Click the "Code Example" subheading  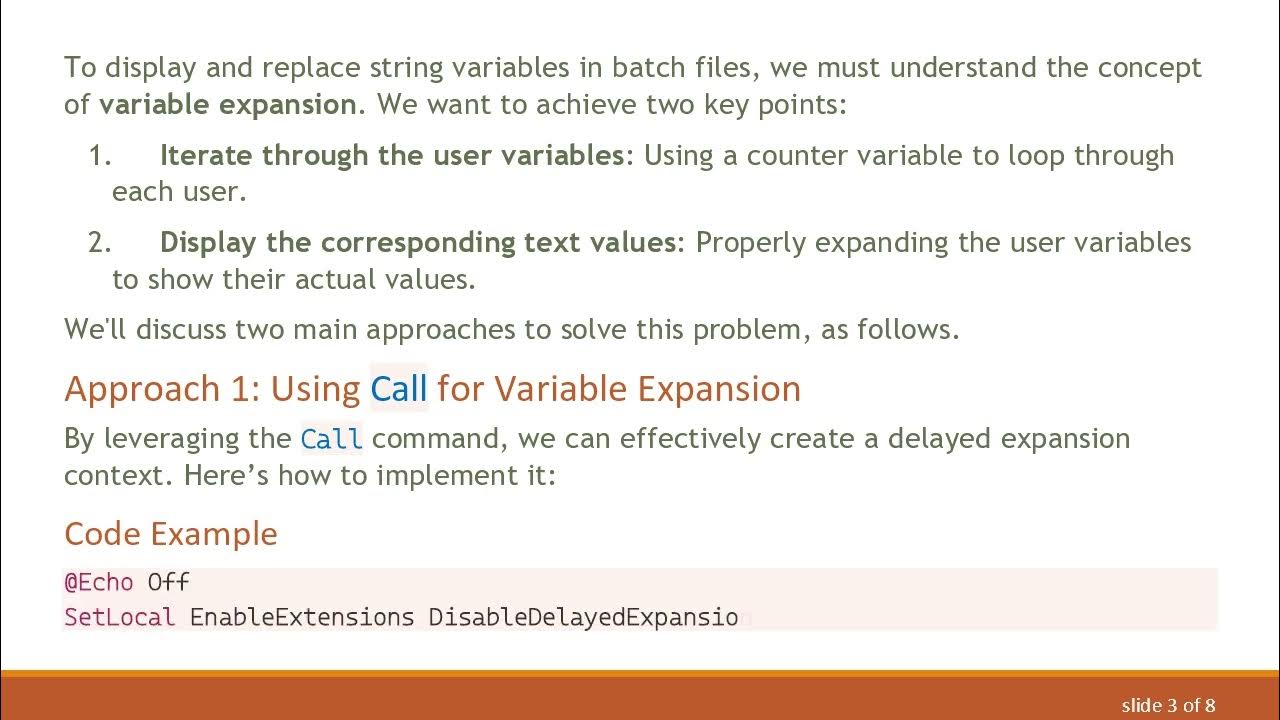point(170,533)
